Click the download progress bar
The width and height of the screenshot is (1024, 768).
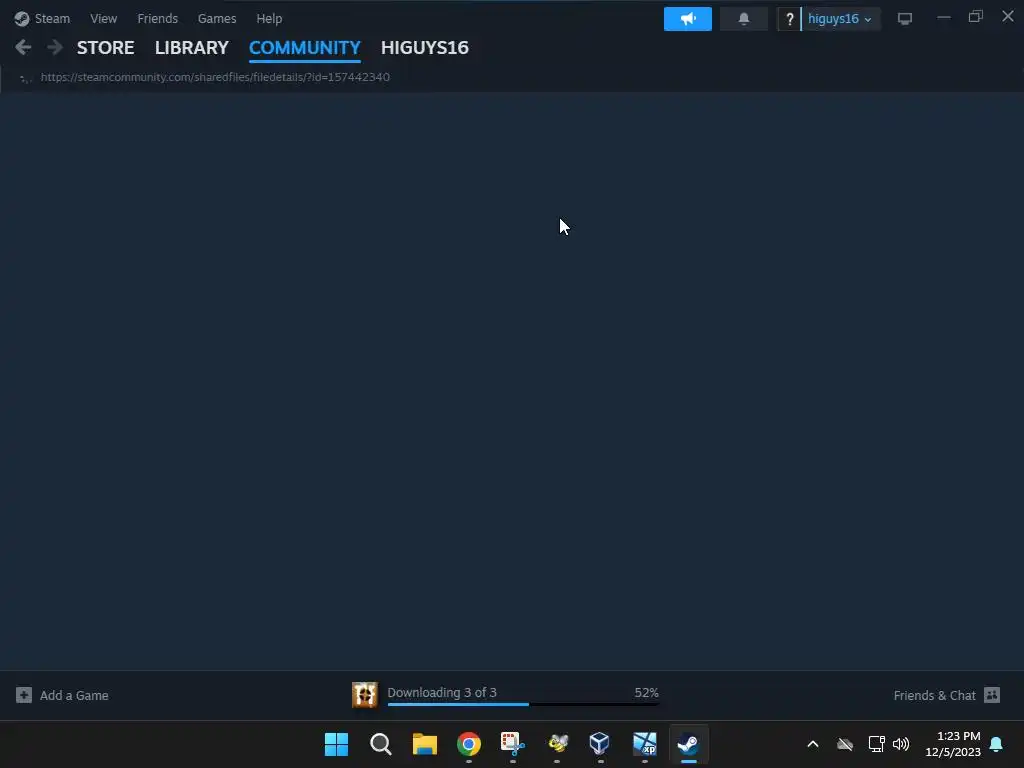tap(523, 704)
